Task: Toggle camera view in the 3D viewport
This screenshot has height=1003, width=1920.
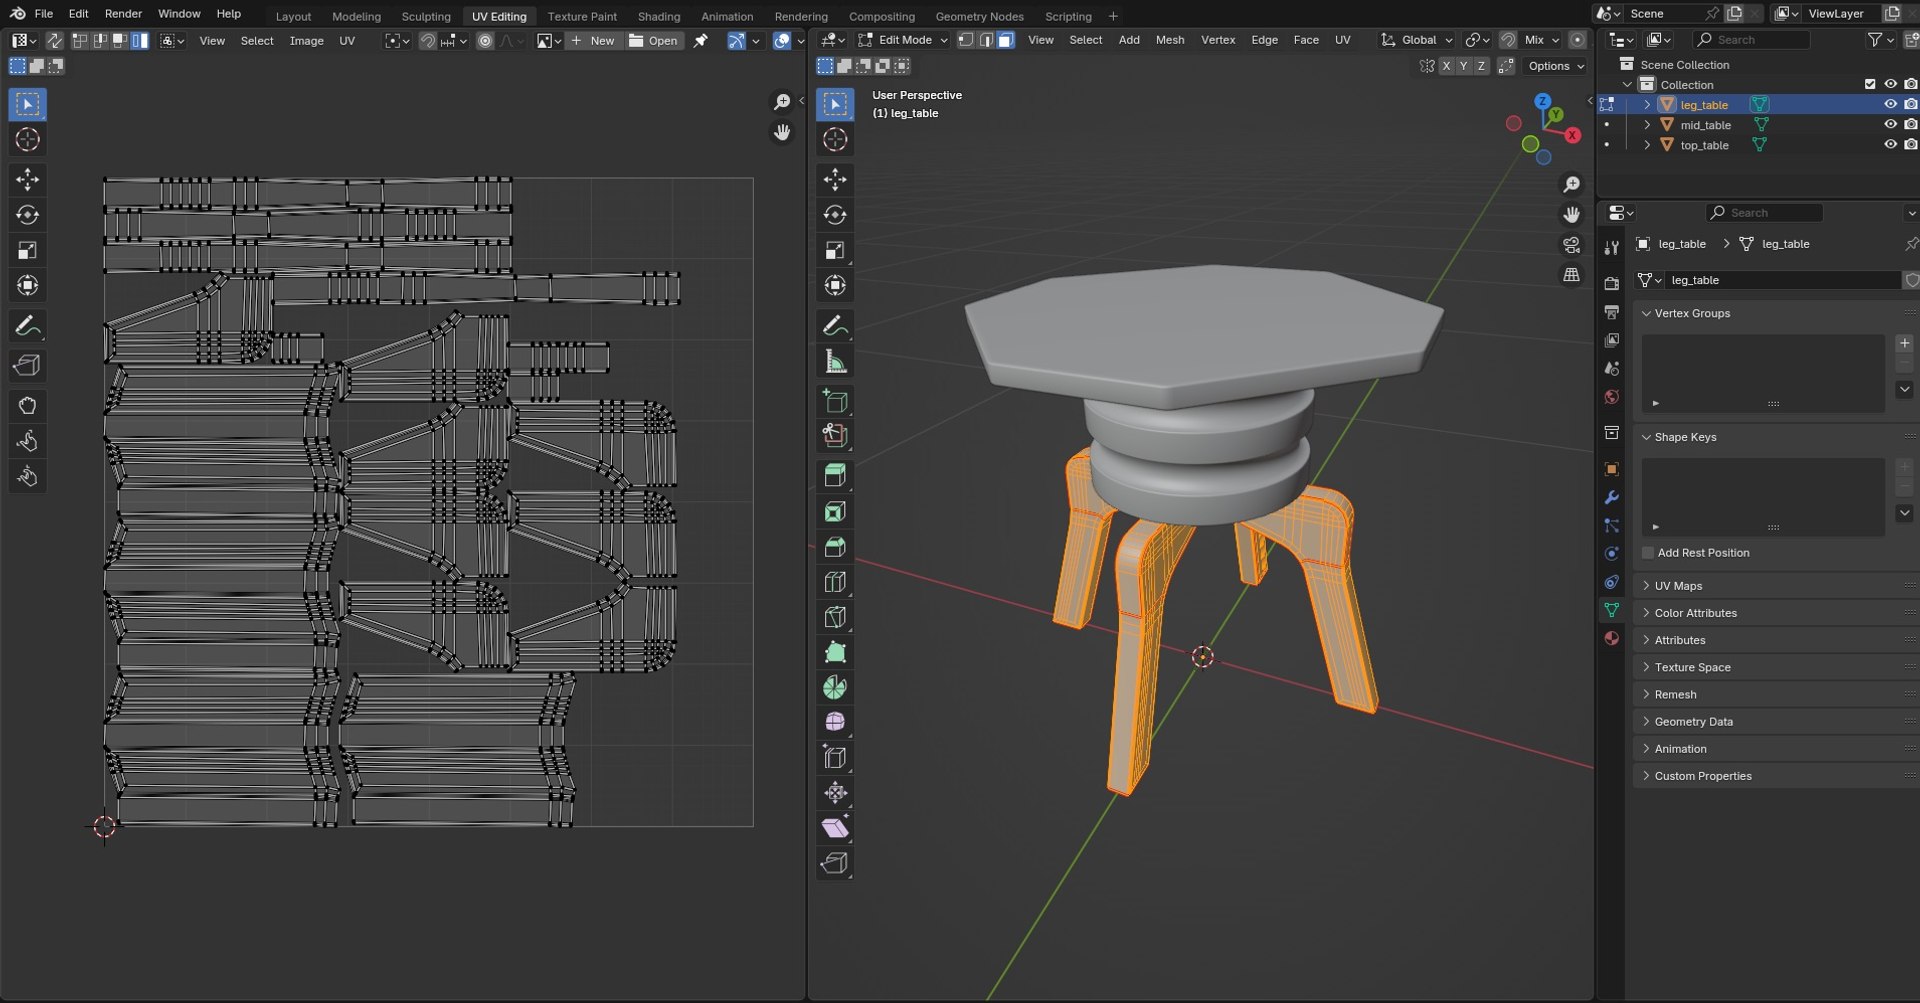Action: pyautogui.click(x=1572, y=245)
